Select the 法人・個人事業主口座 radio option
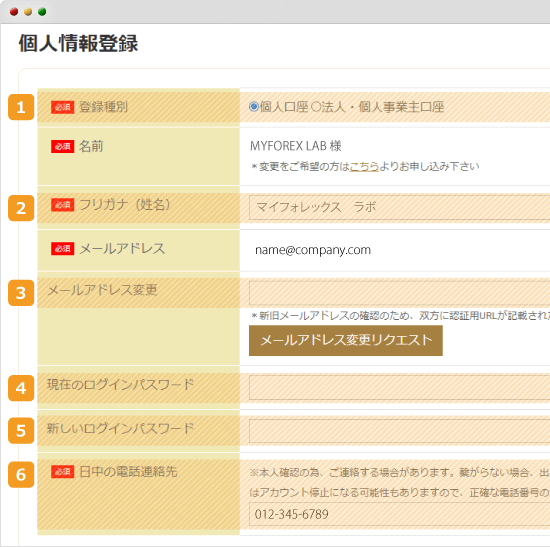Viewport: 550px width, 547px height. pyautogui.click(x=316, y=107)
